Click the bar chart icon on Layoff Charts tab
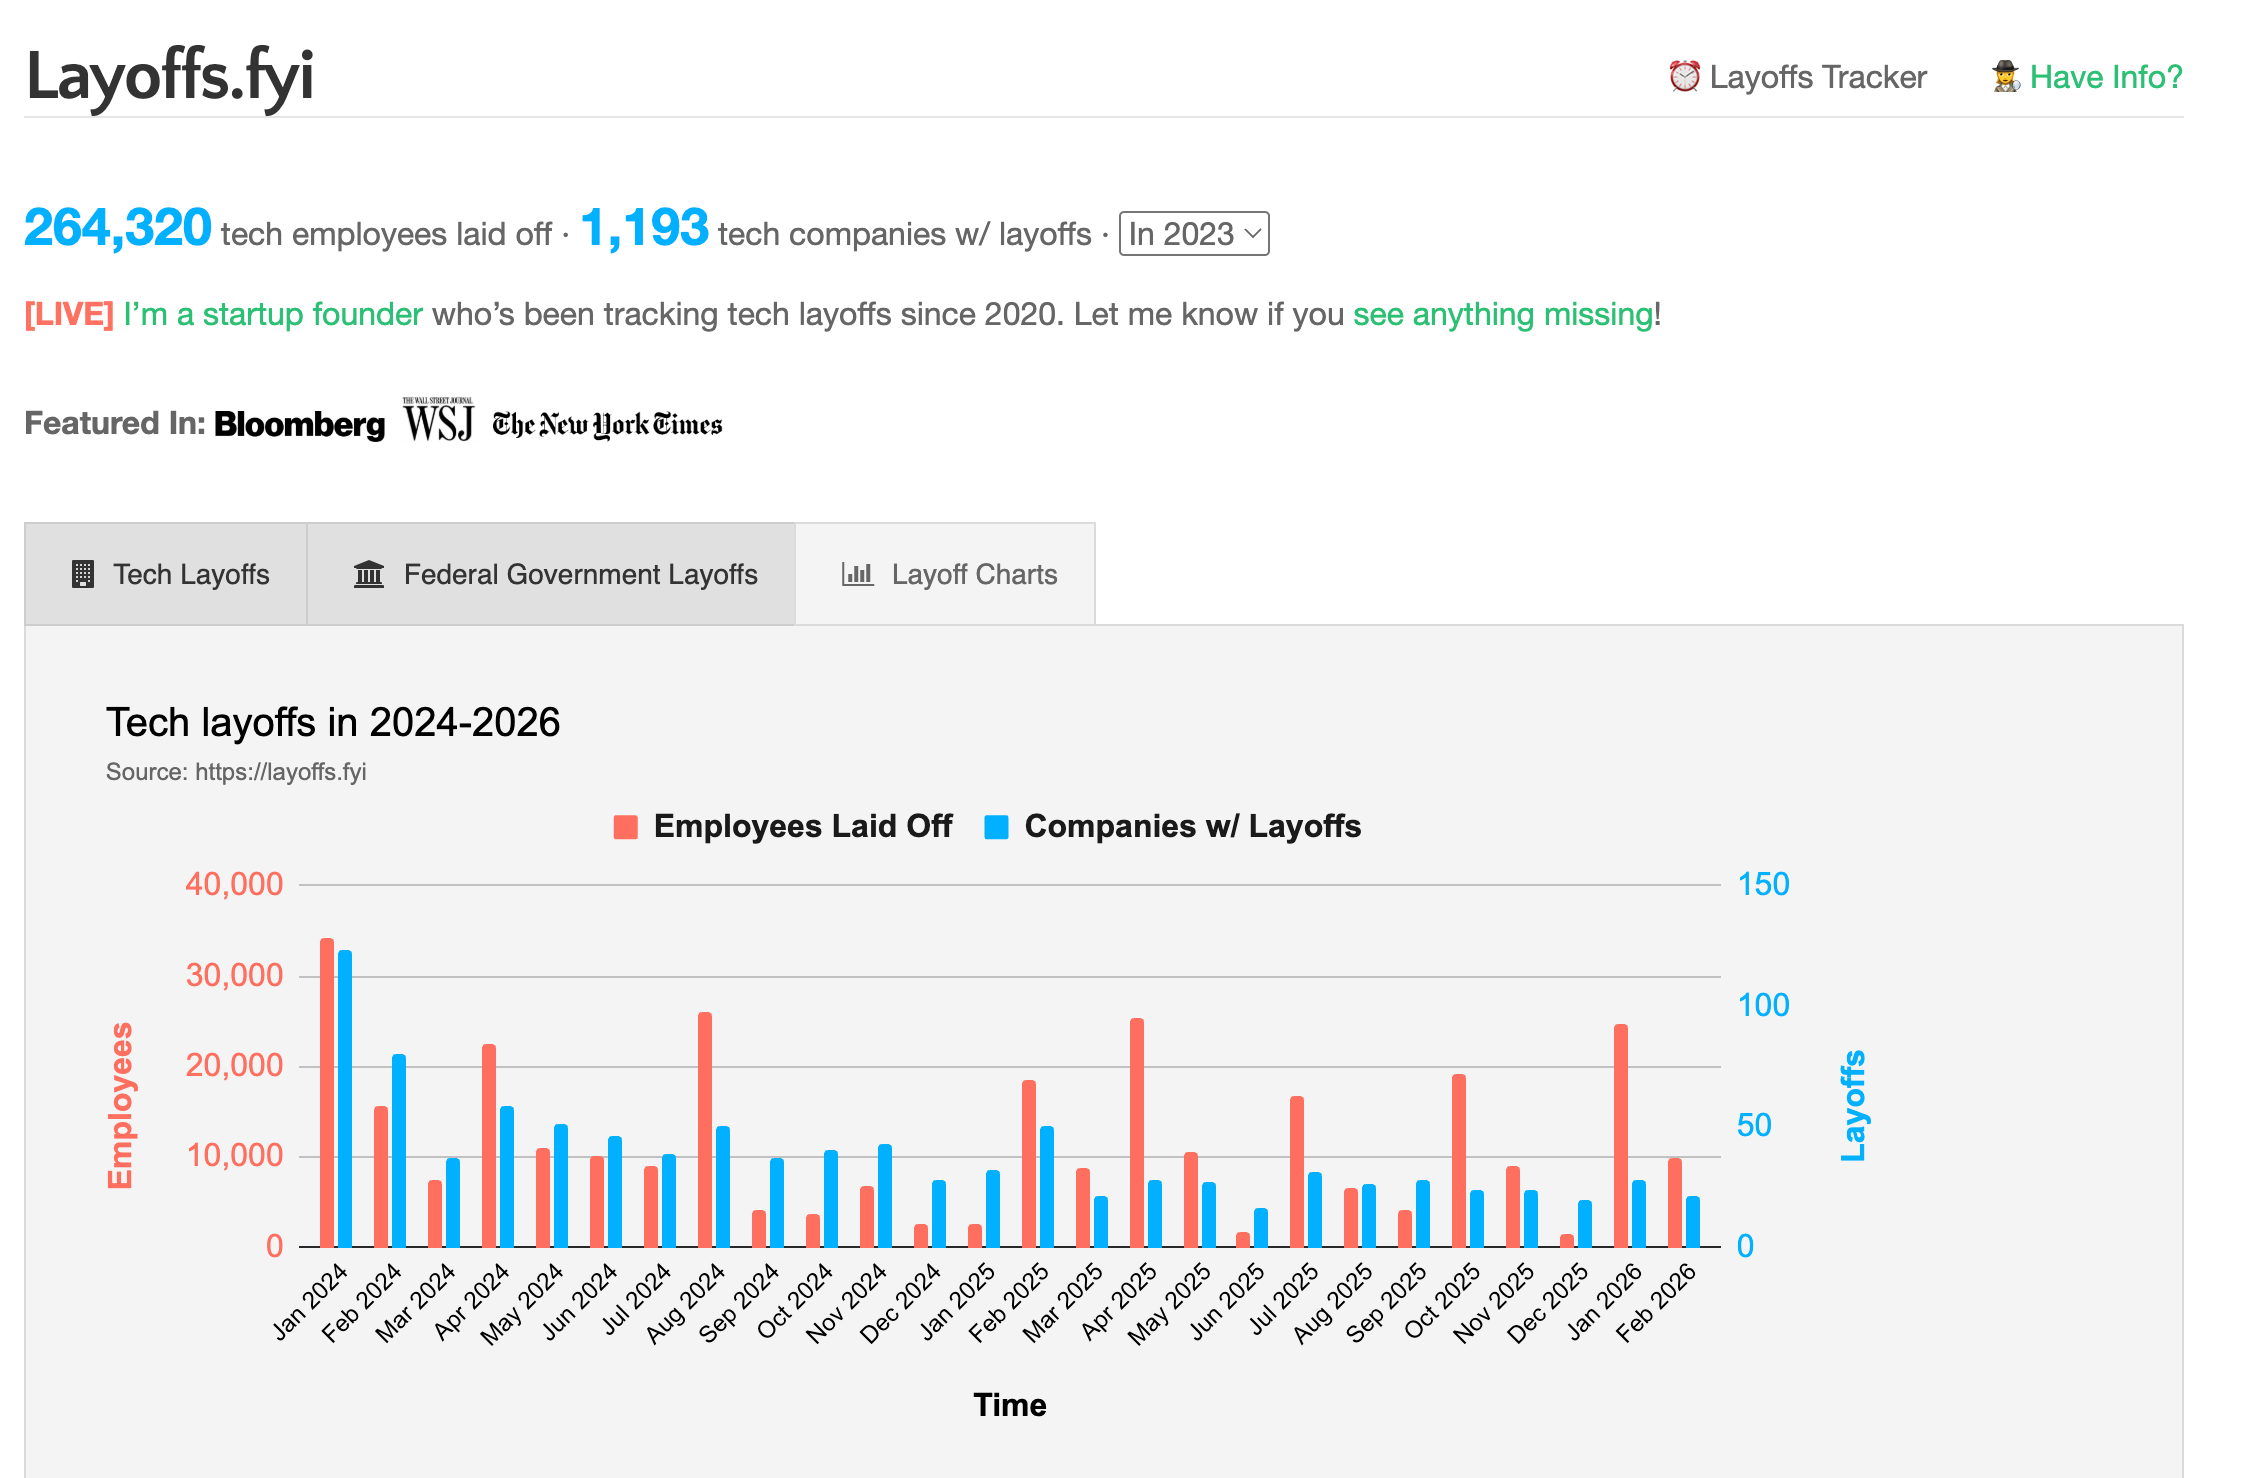2258x1478 pixels. click(x=857, y=574)
